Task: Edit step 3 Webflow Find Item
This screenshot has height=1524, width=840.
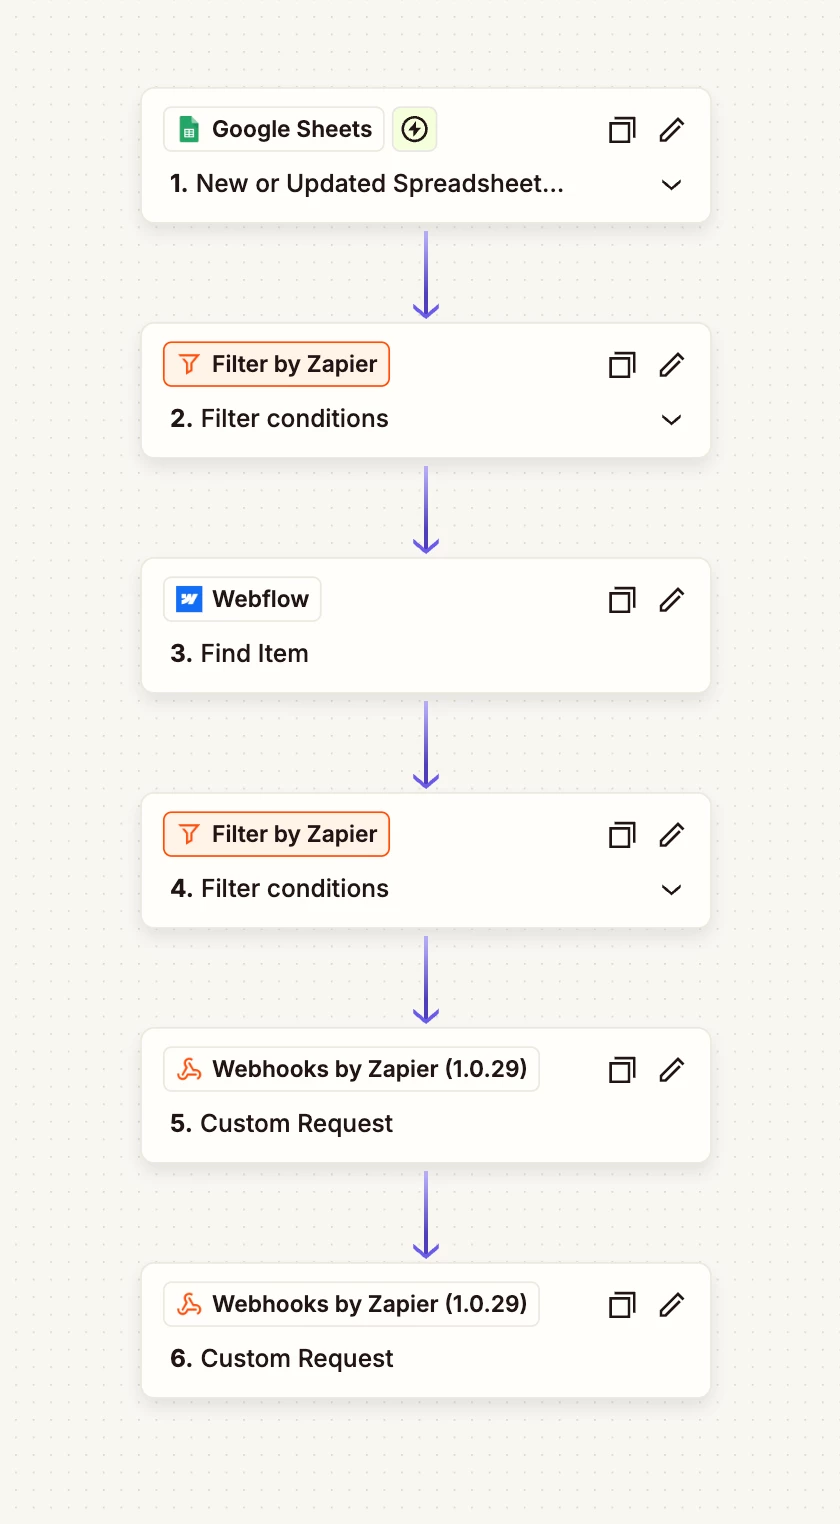Action: click(672, 600)
